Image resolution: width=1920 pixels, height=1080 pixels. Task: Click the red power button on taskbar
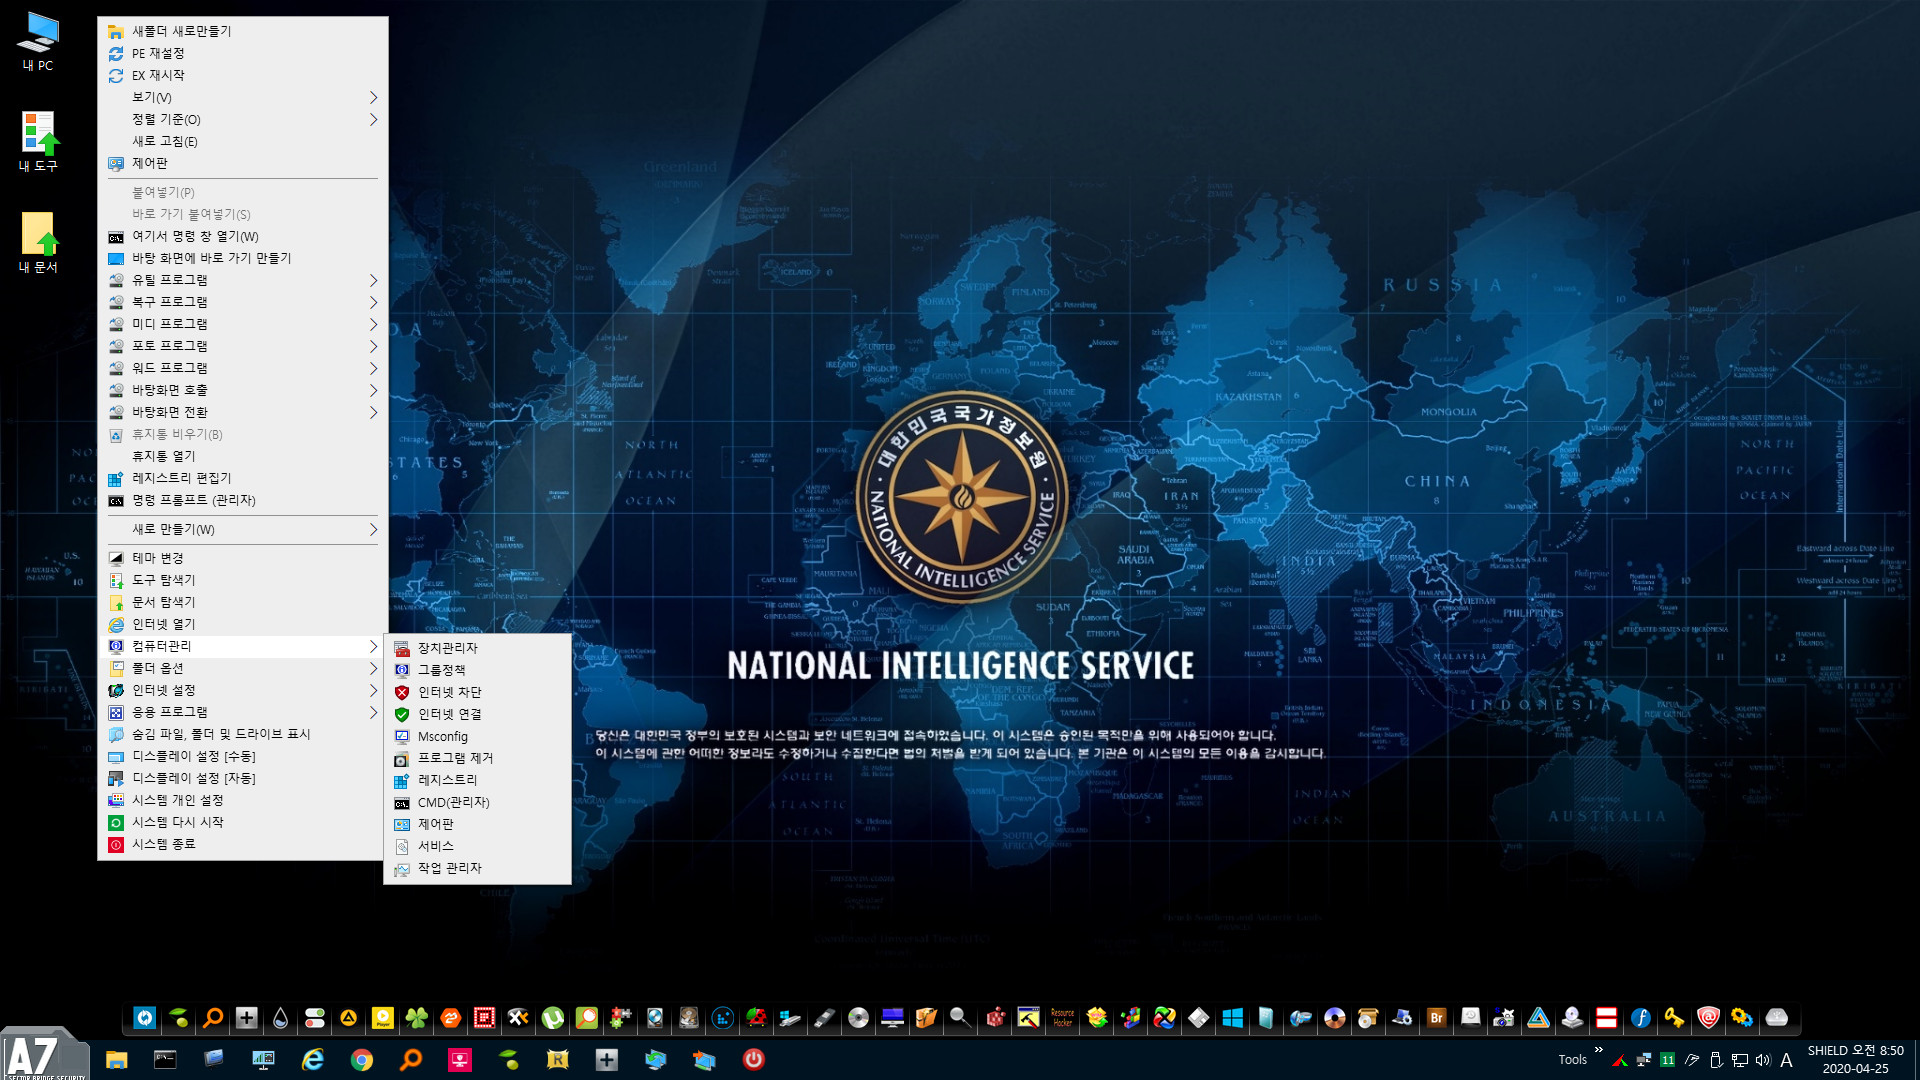[x=754, y=1060]
